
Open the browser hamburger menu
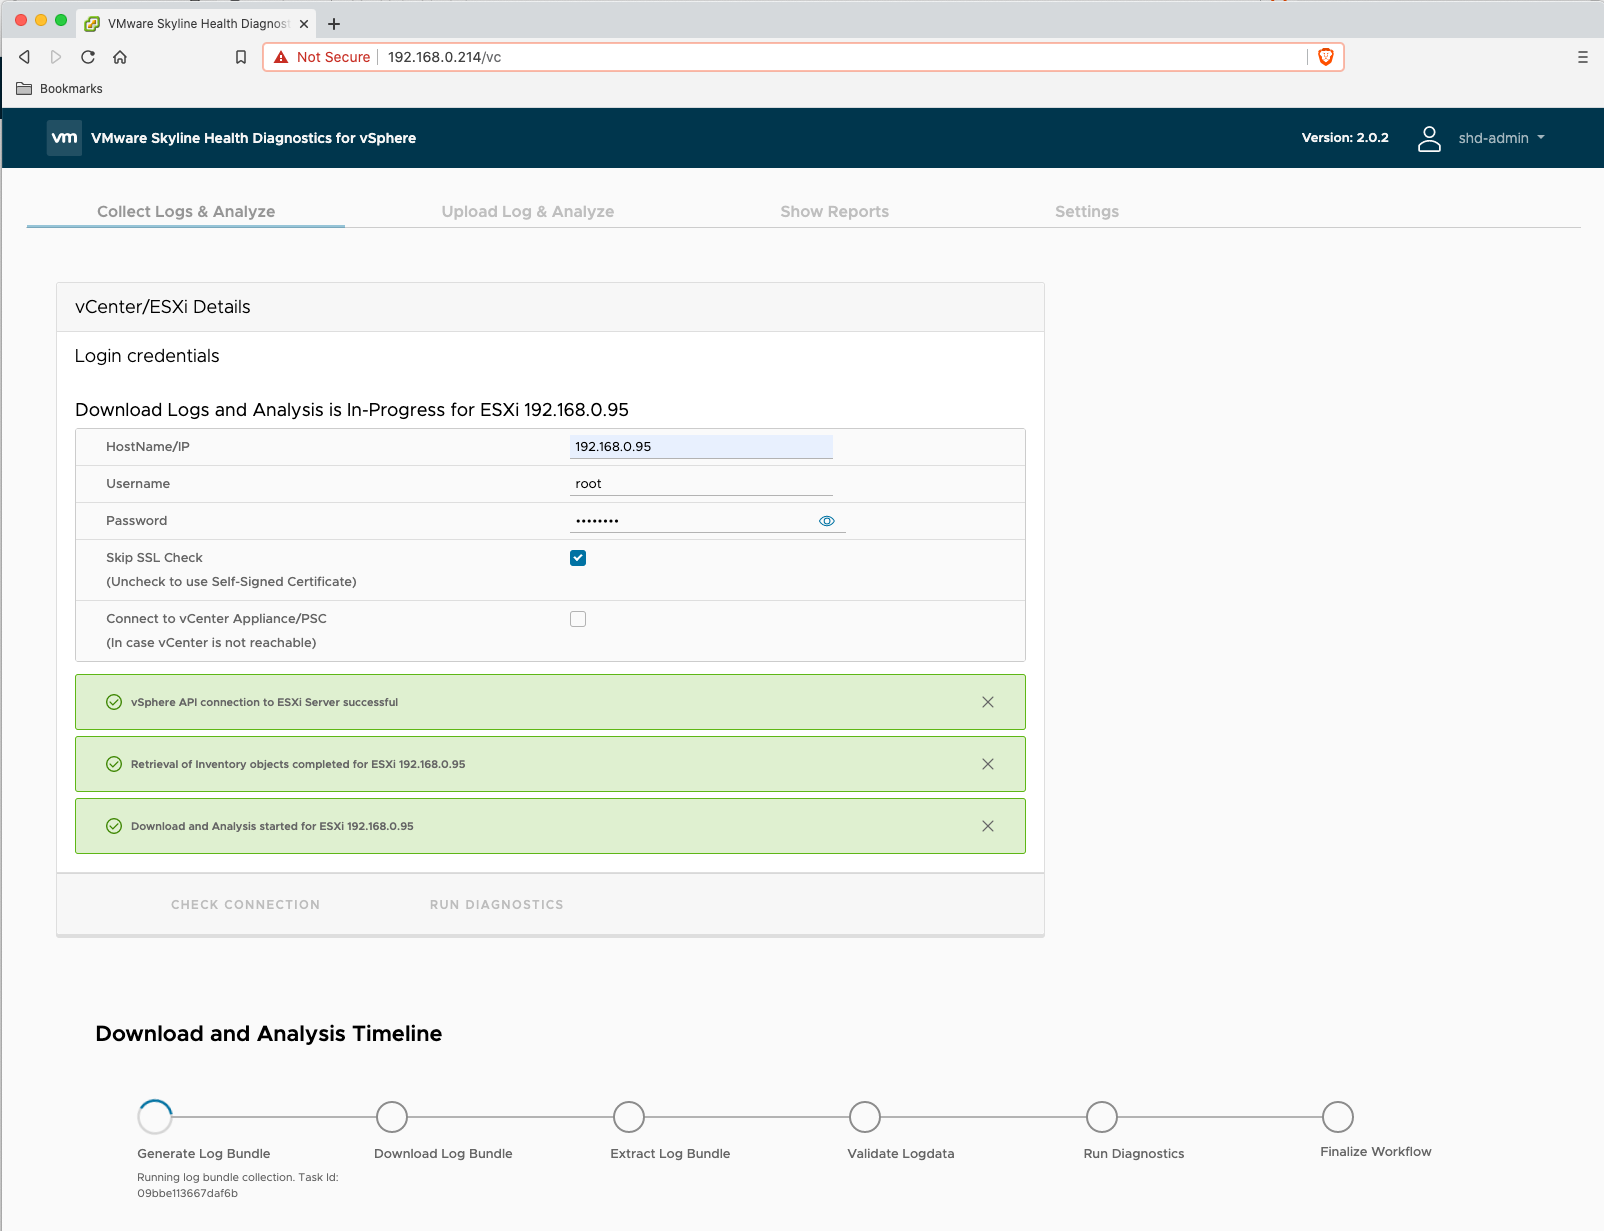click(1583, 57)
